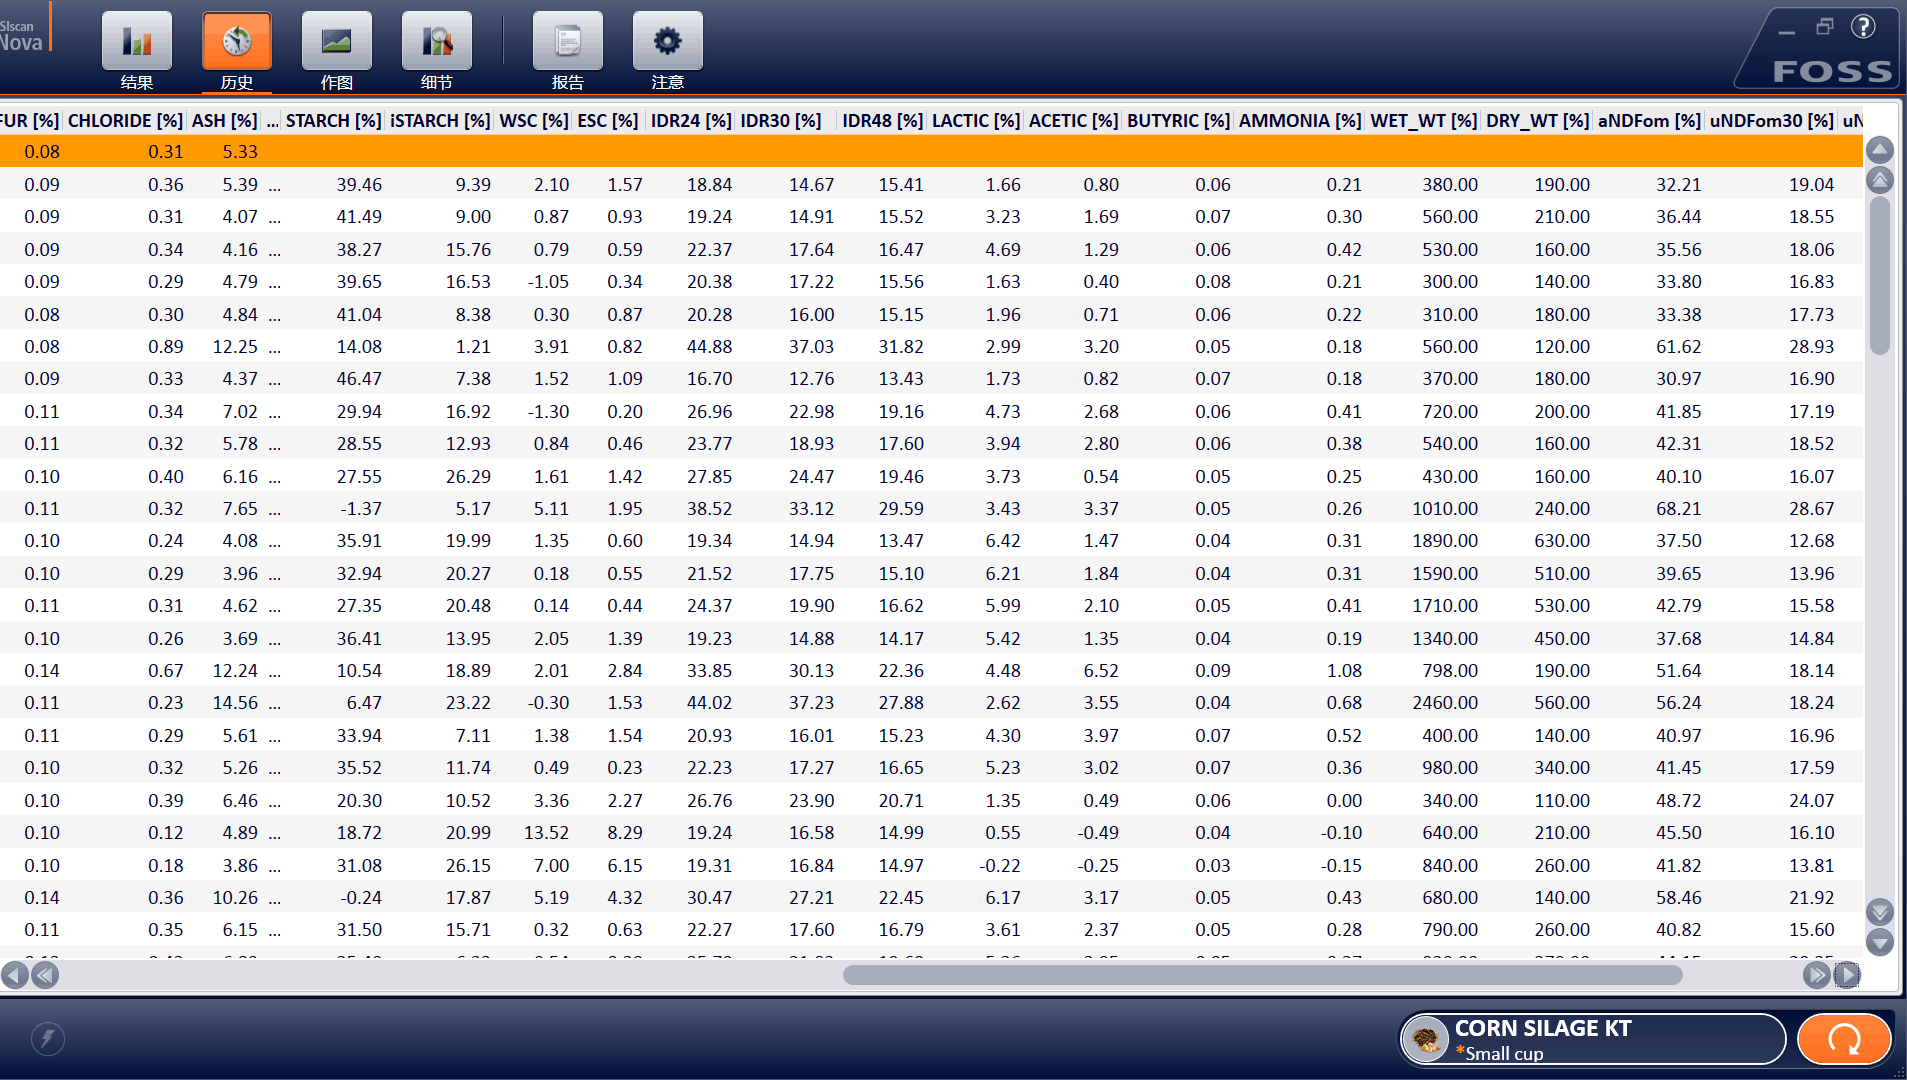Jump table up with single up arrow
The height and width of the screenshot is (1080, 1907).
[x=1880, y=151]
